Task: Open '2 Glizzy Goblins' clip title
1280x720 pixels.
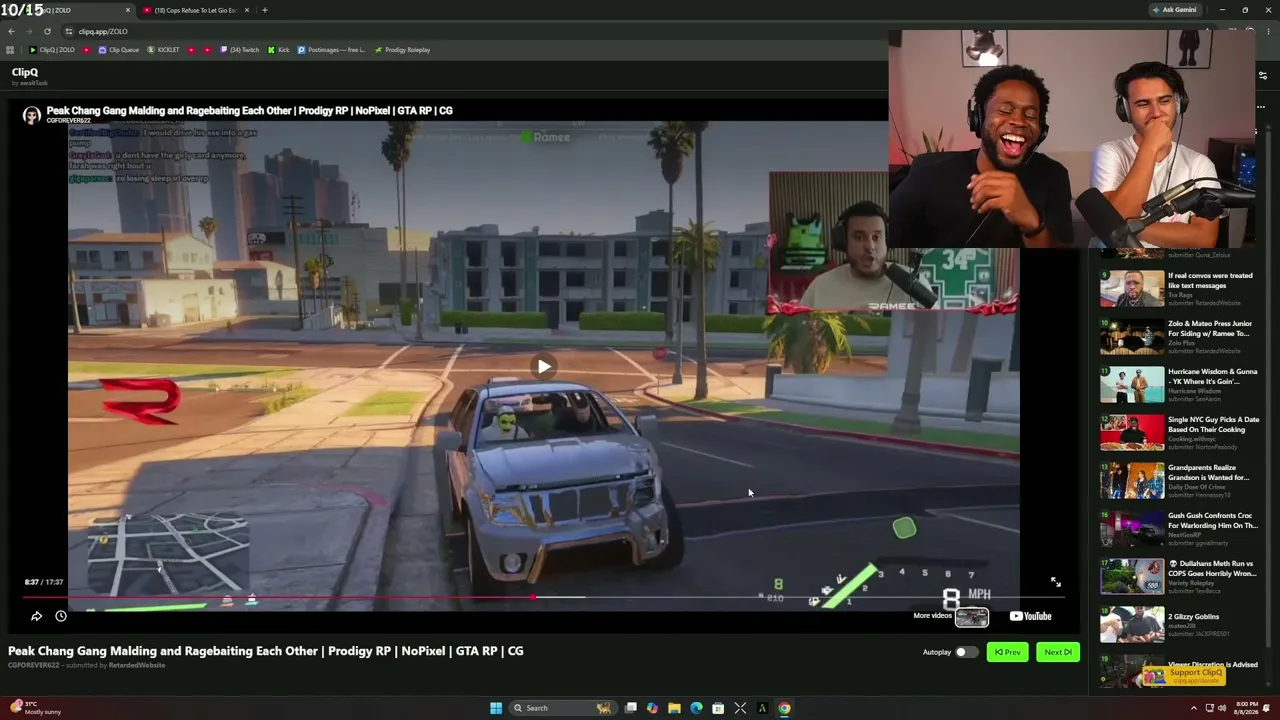Action: coord(1193,617)
